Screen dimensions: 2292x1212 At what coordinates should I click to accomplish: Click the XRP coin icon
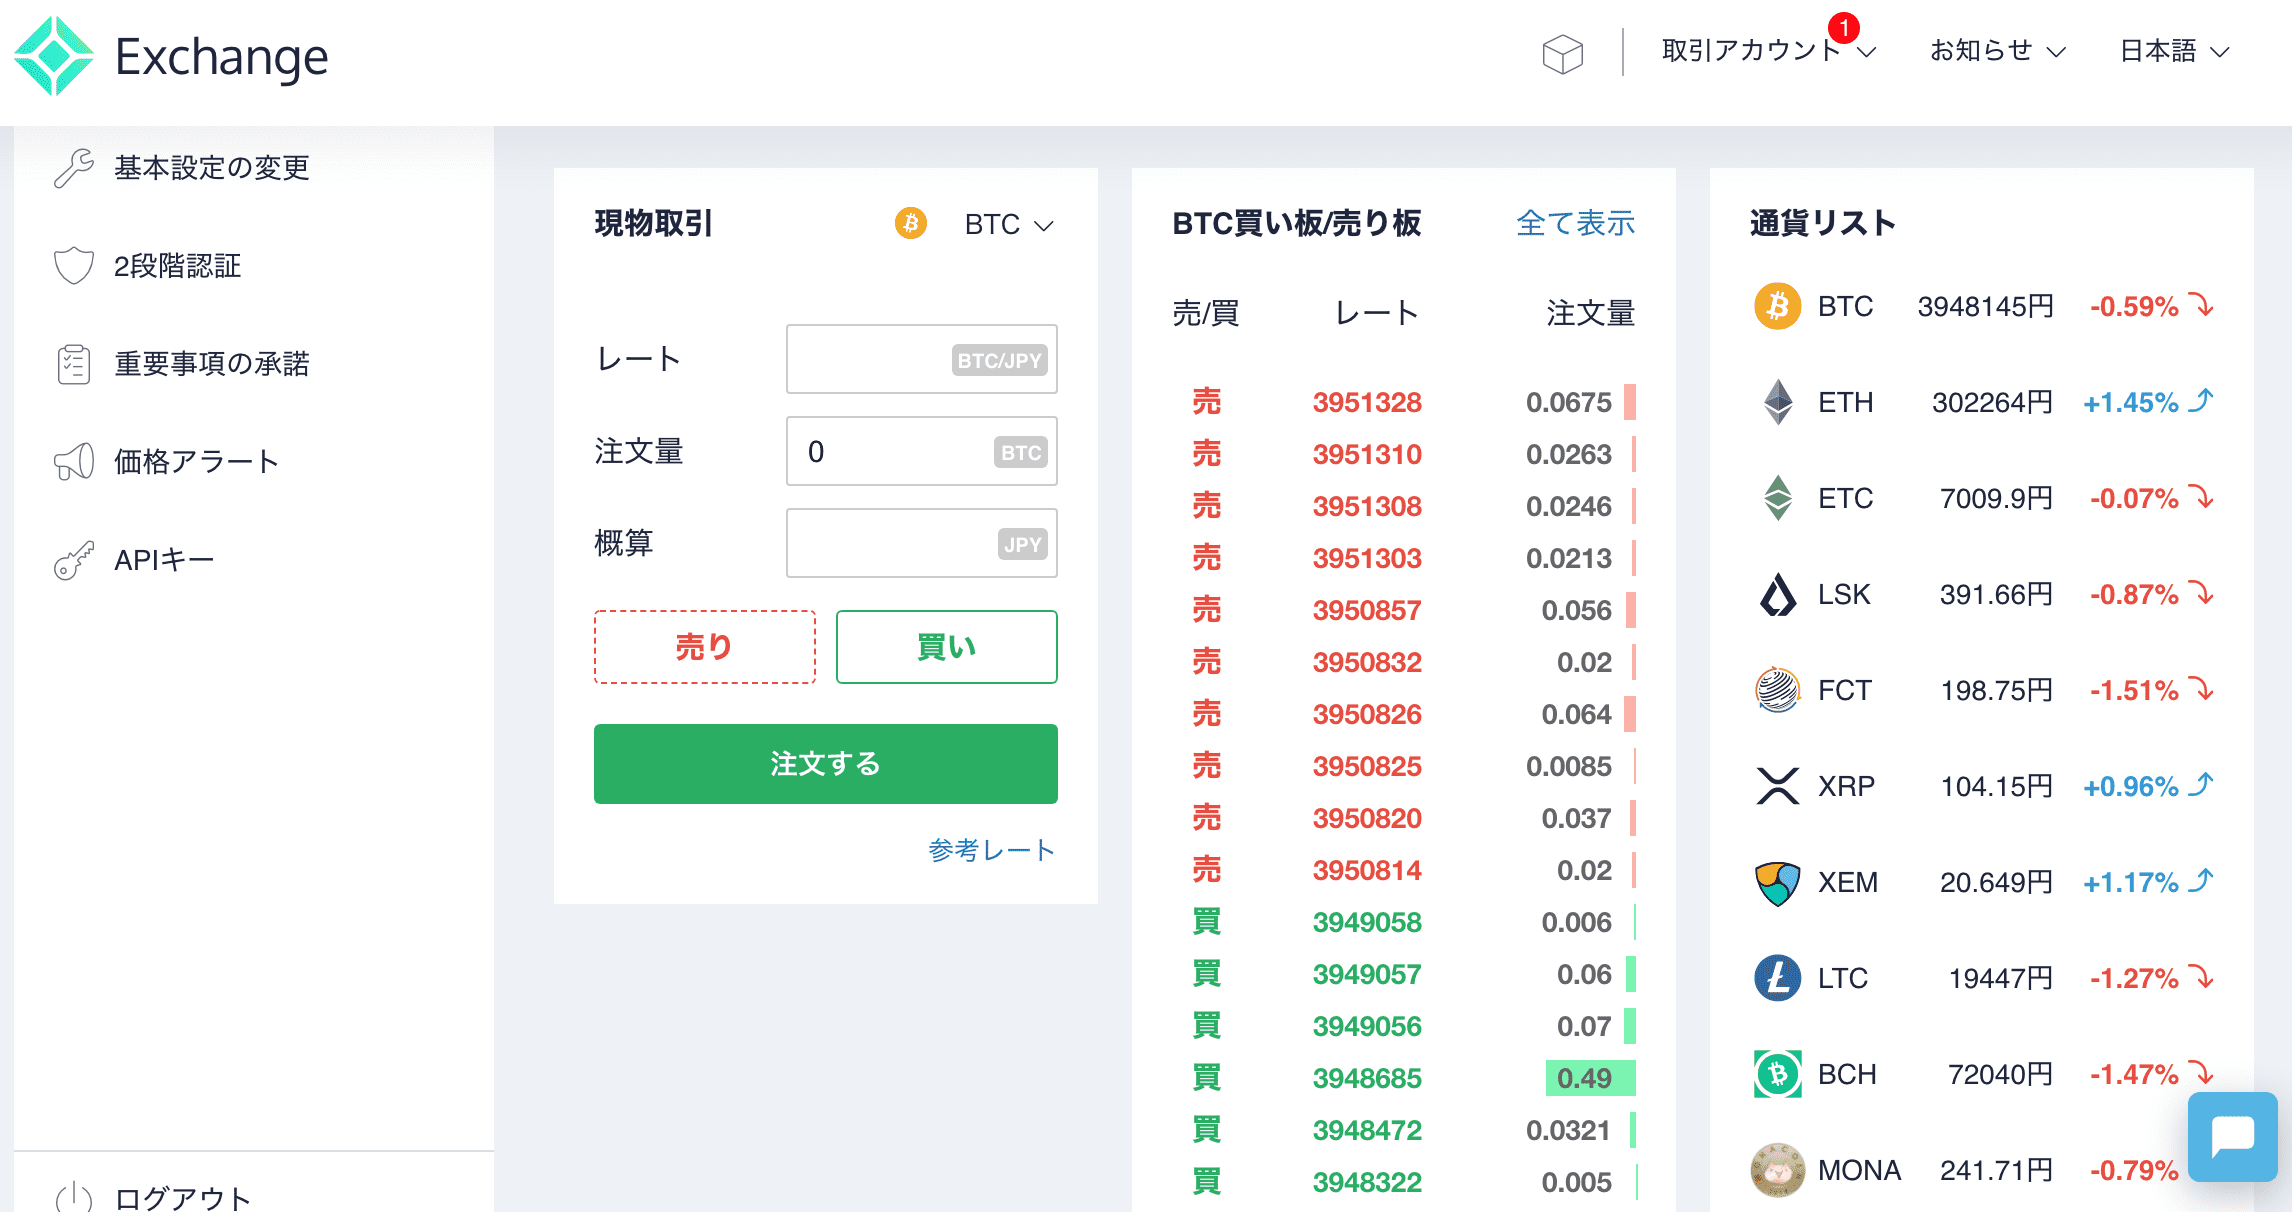(1777, 786)
